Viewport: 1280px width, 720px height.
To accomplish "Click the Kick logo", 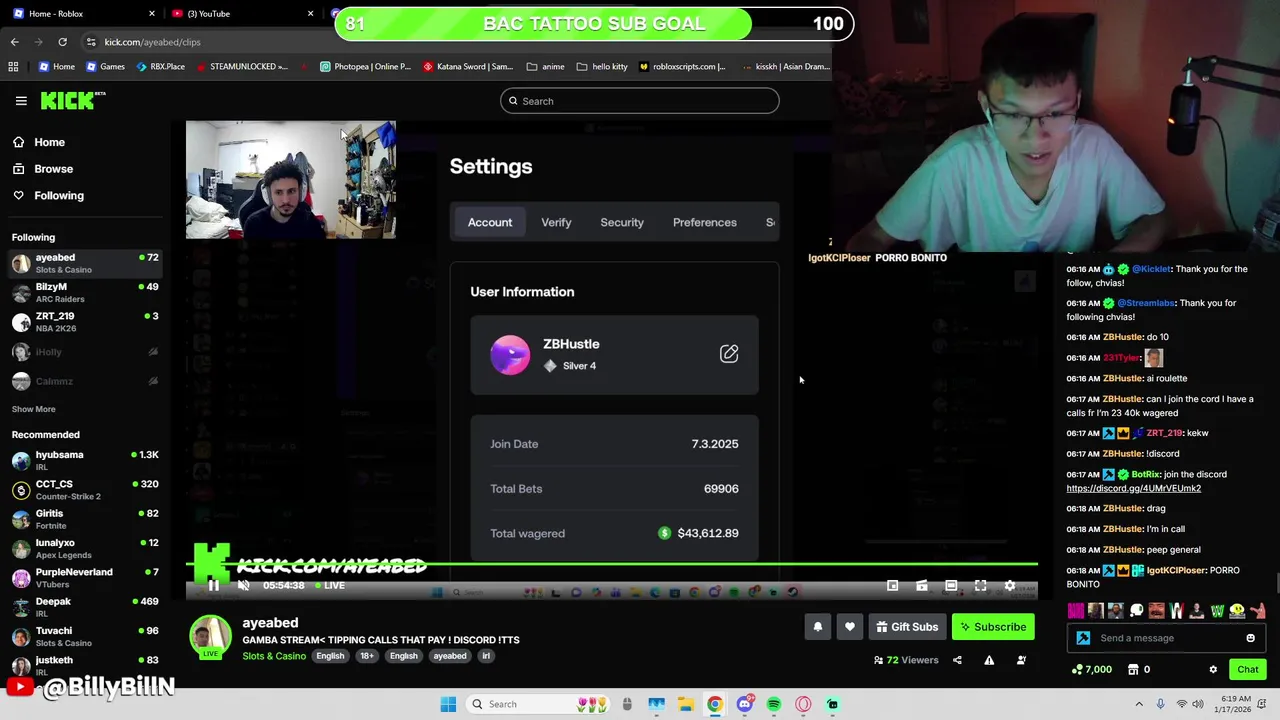I will coord(72,101).
